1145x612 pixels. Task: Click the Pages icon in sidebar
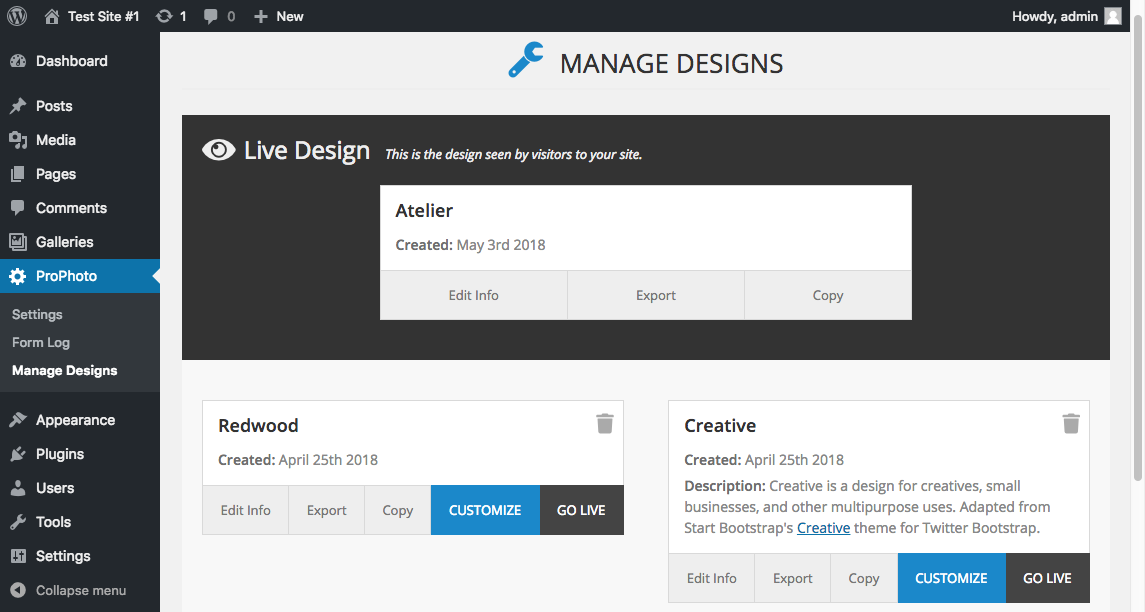coord(18,174)
